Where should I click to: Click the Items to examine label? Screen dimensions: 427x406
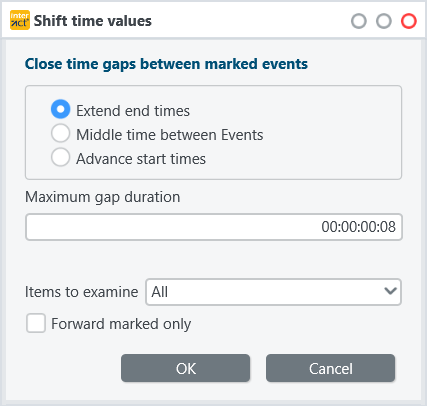point(82,292)
